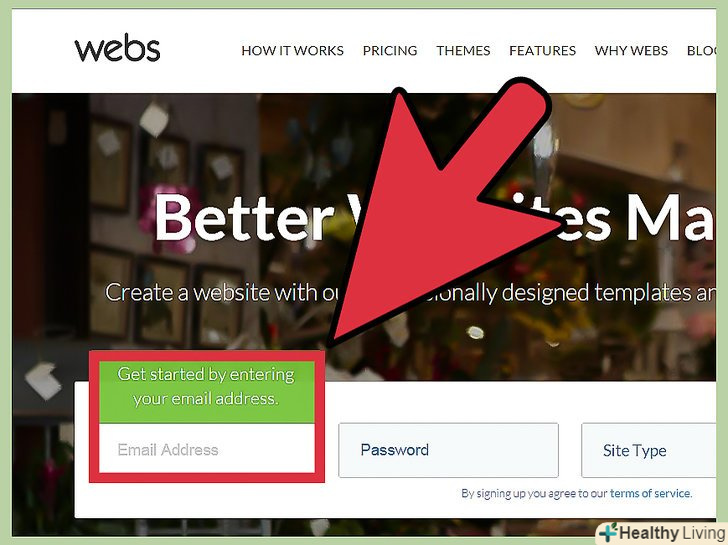Click into the Password field
728x545 pixels.
pos(448,450)
